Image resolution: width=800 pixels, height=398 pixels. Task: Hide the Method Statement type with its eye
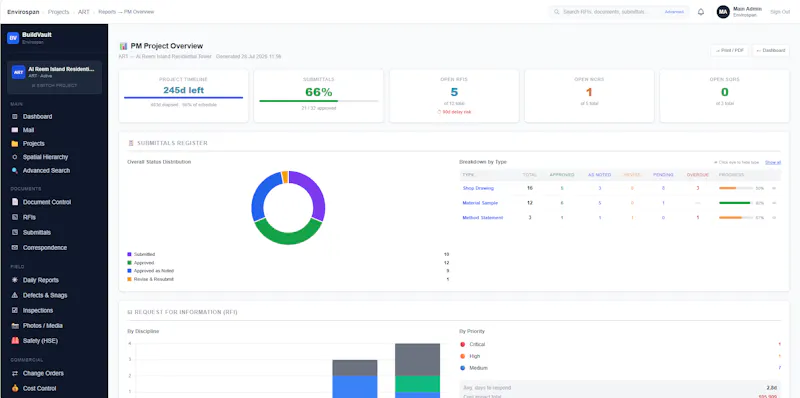[774, 218]
